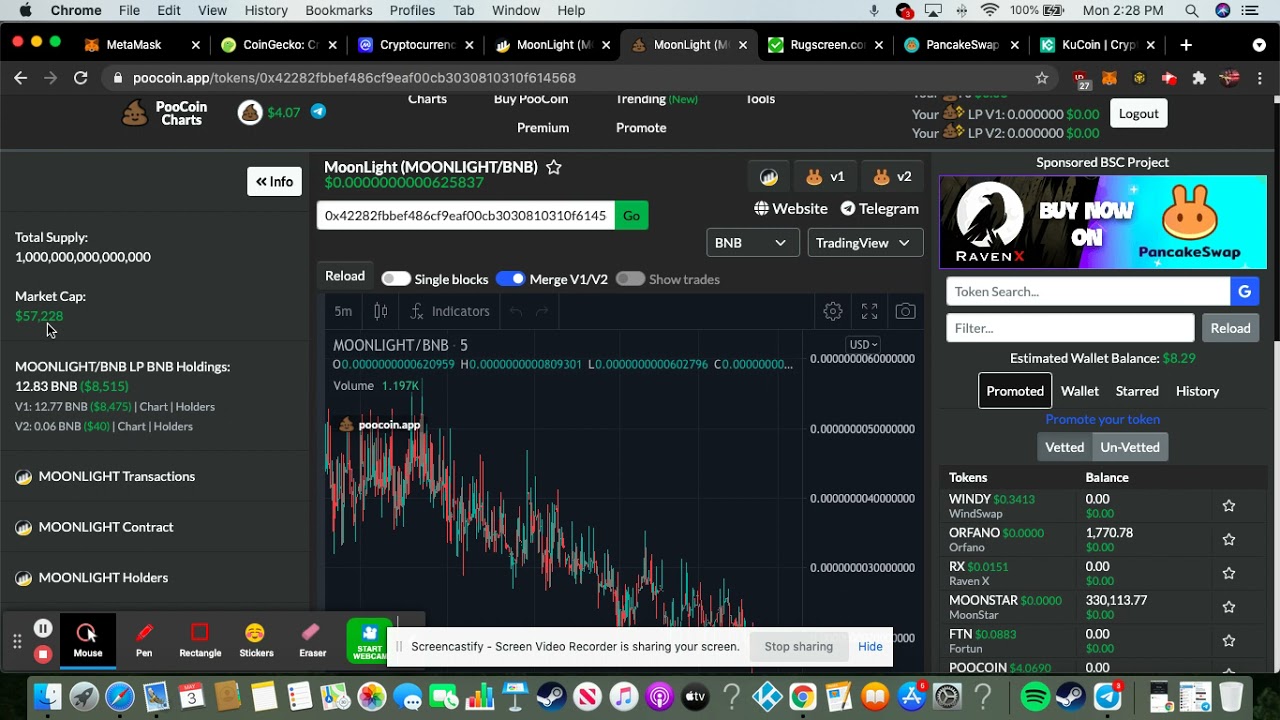This screenshot has width=1280, height=720.
Task: Open Chrome Bookmarks menu
Action: (x=339, y=10)
